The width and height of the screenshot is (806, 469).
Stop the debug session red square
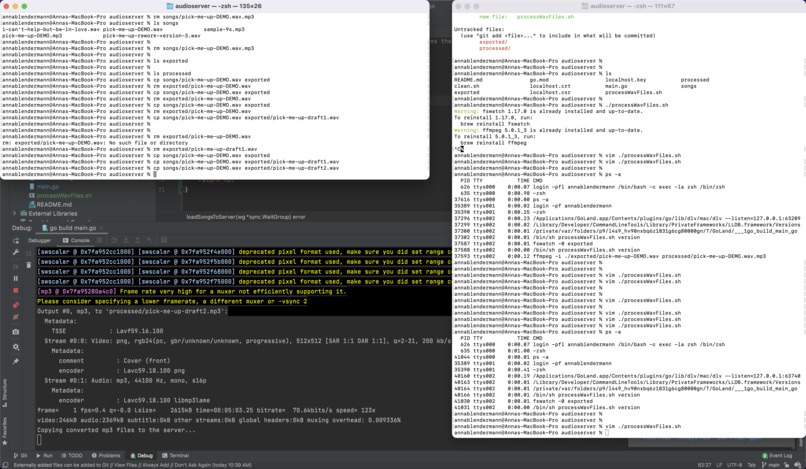(16, 291)
